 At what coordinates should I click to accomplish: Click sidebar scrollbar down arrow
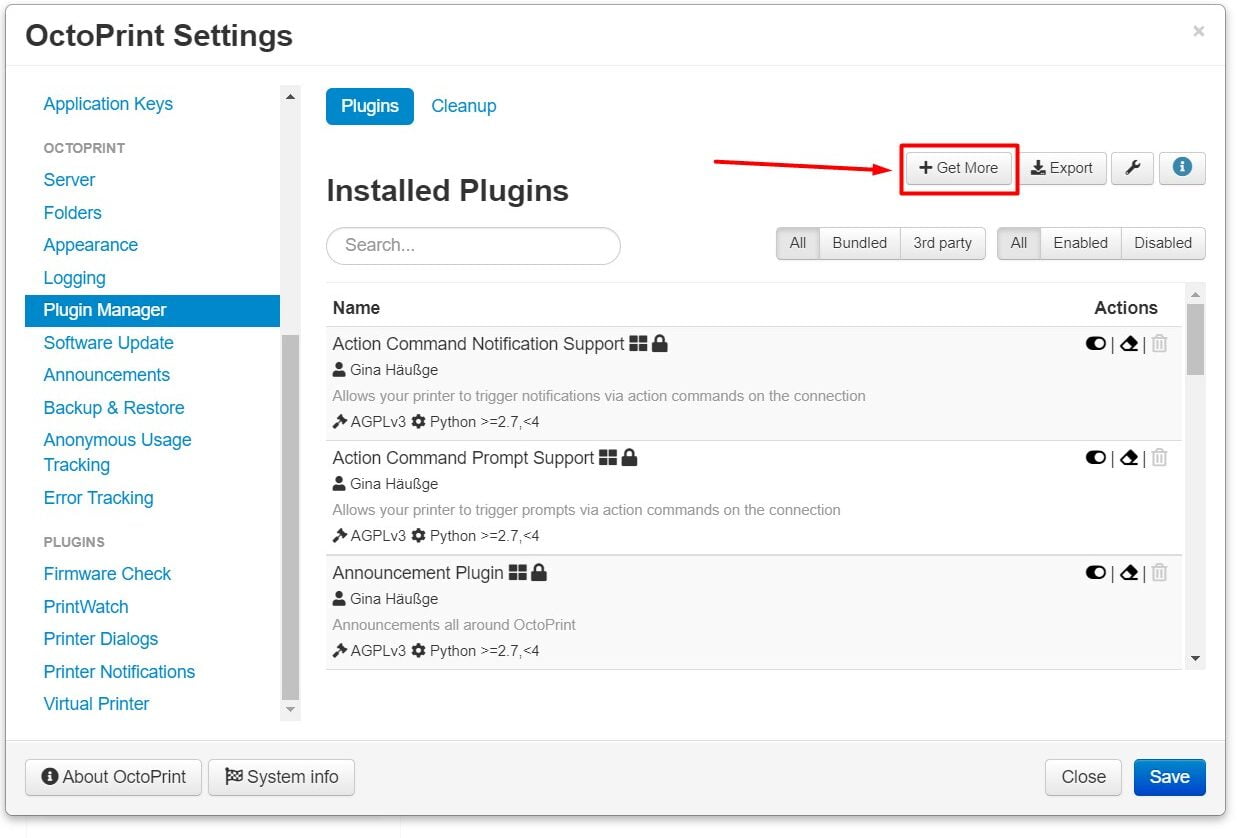[x=291, y=709]
